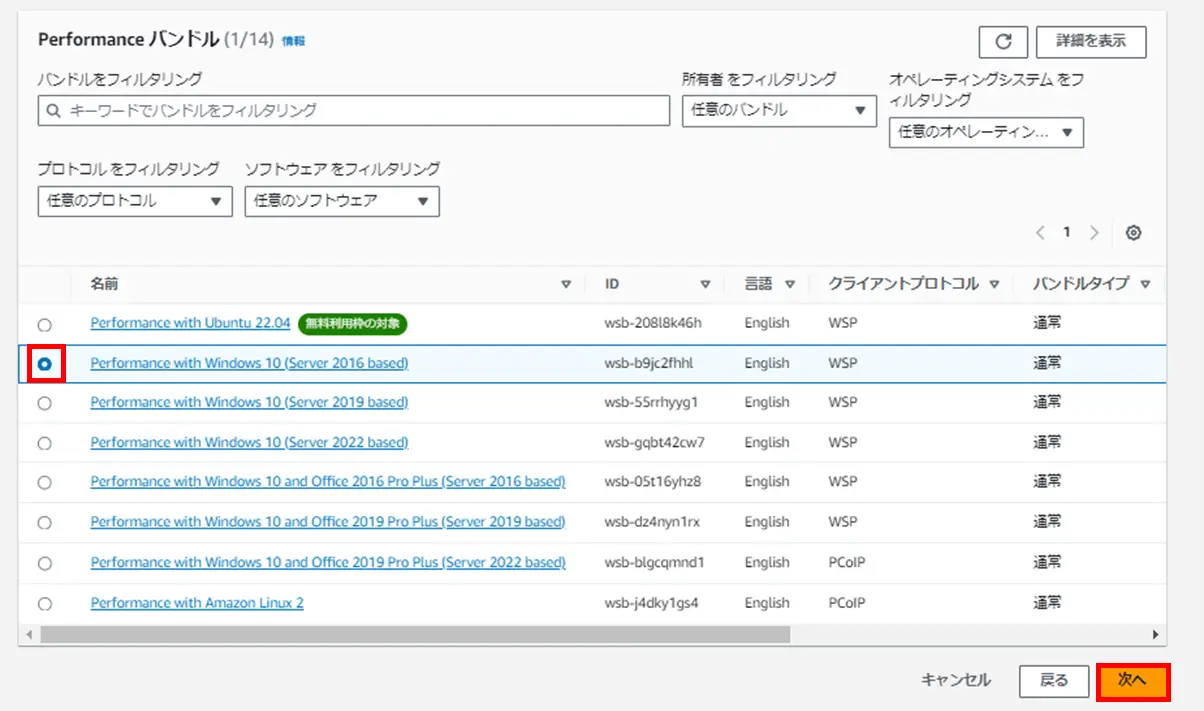
Task: Click the bundle keyword filter field
Action: pos(354,110)
